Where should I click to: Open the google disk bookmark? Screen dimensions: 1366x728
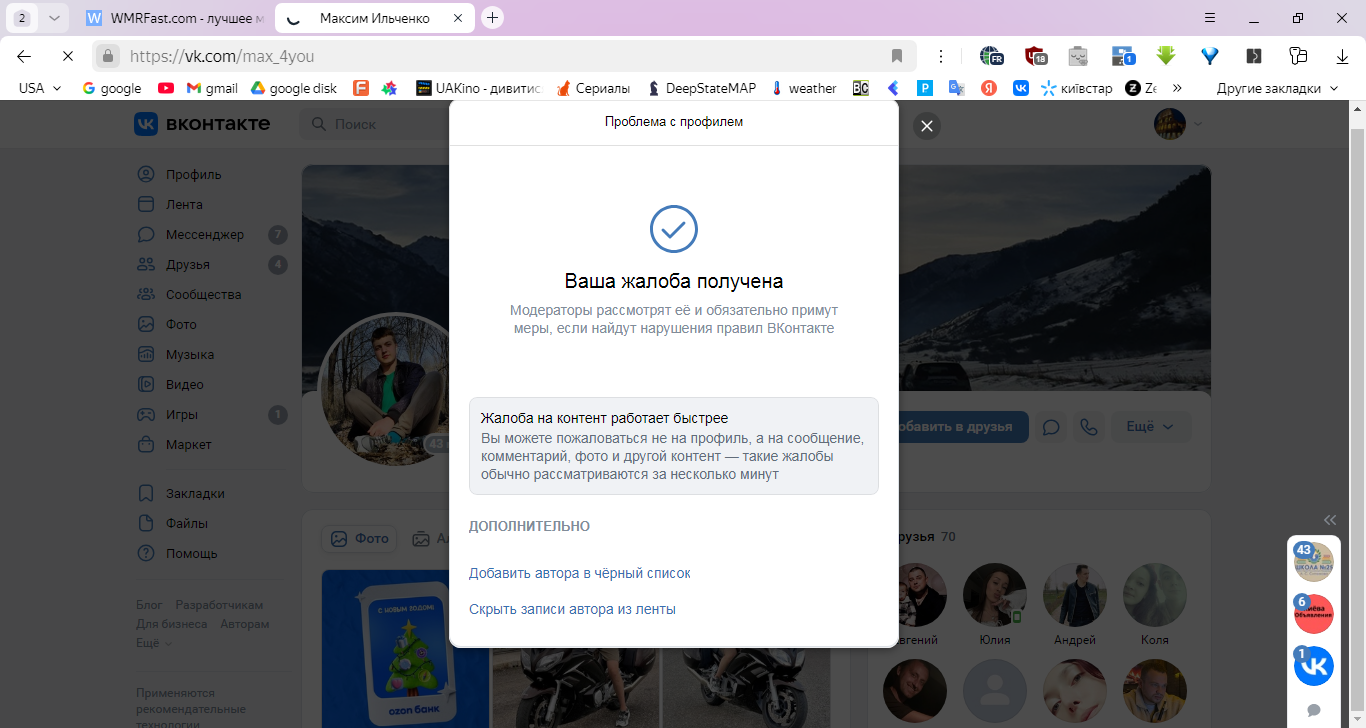coord(293,88)
